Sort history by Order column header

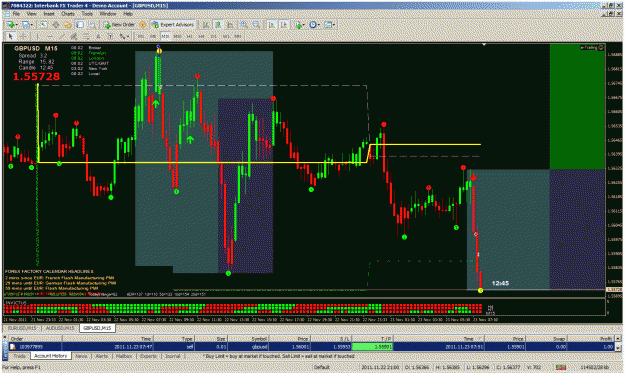pos(35,339)
